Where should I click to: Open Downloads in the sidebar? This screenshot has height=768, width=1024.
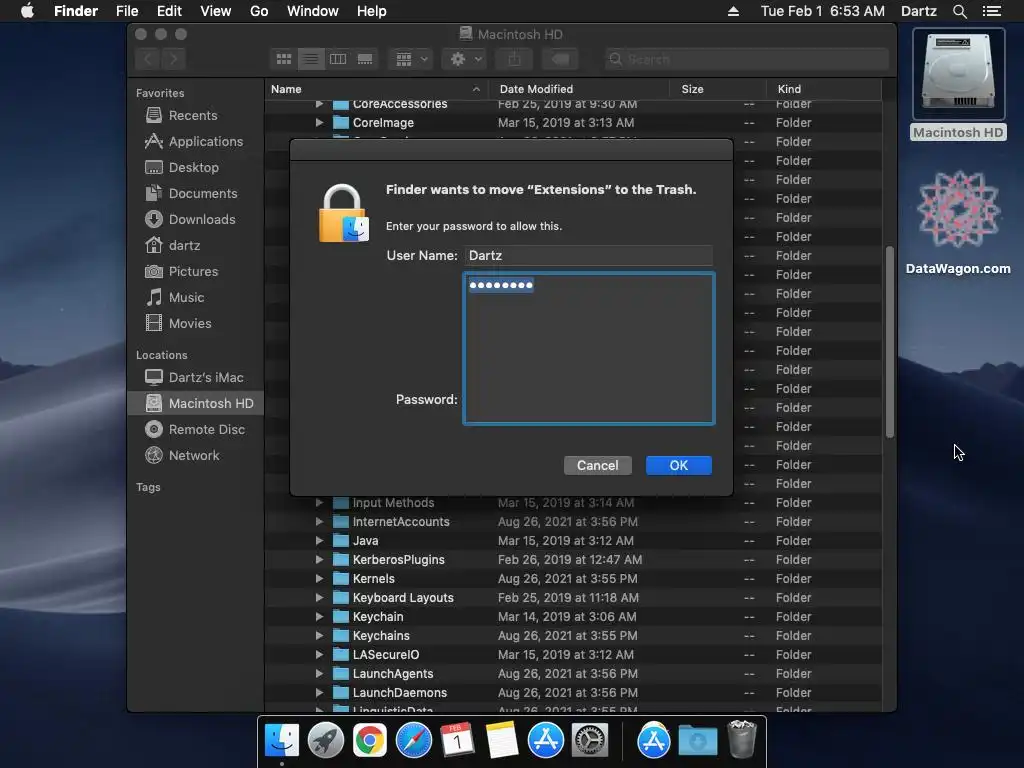pyautogui.click(x=201, y=219)
